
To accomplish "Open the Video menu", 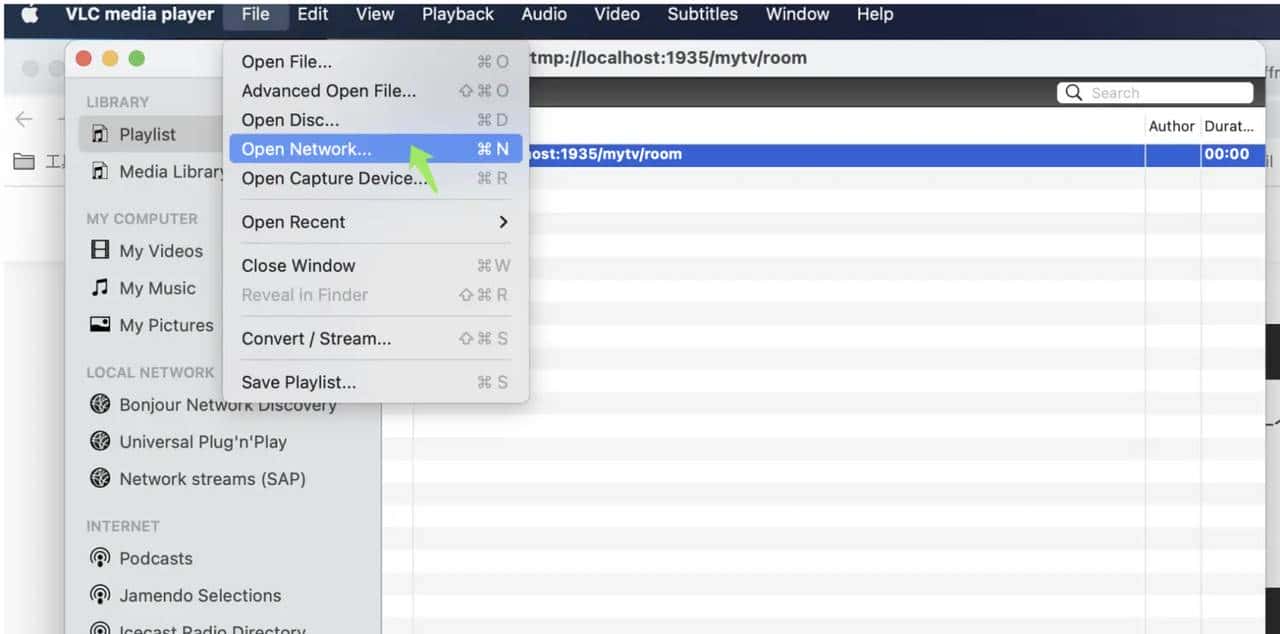I will point(617,14).
